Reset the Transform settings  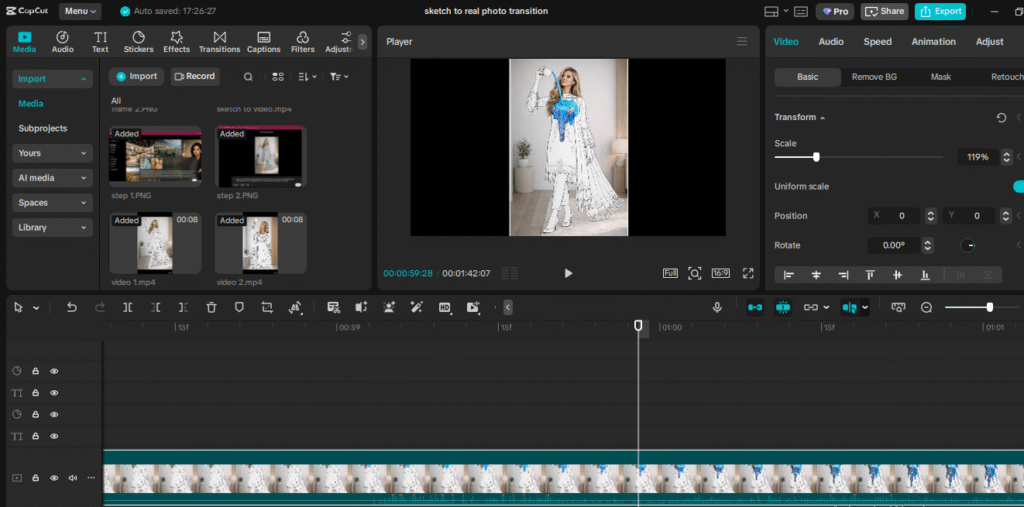tap(1001, 118)
